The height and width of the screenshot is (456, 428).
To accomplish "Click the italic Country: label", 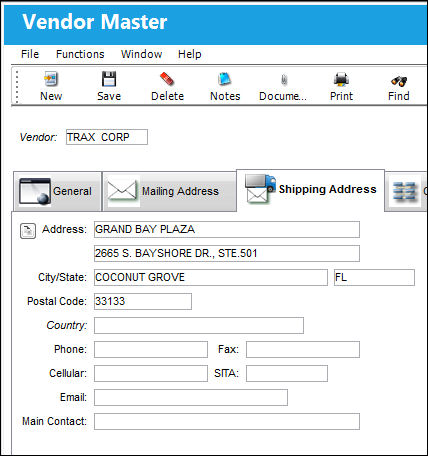I will click(67, 325).
